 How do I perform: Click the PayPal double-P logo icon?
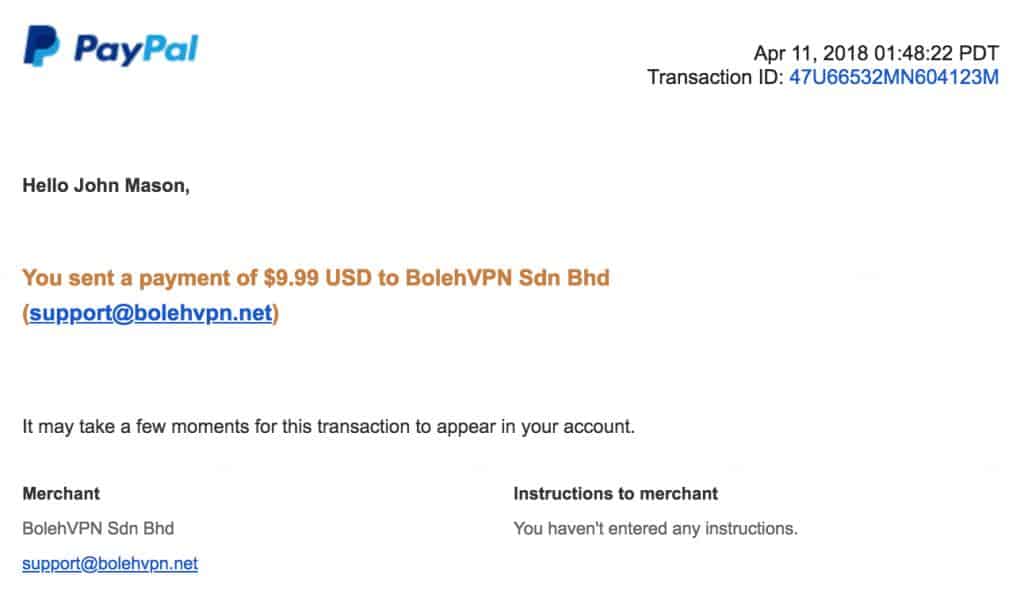pos(41,46)
